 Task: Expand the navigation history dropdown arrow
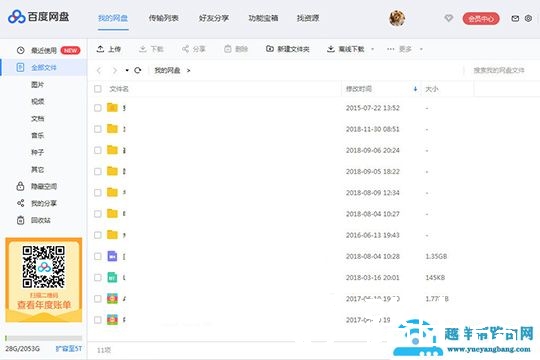click(x=127, y=70)
